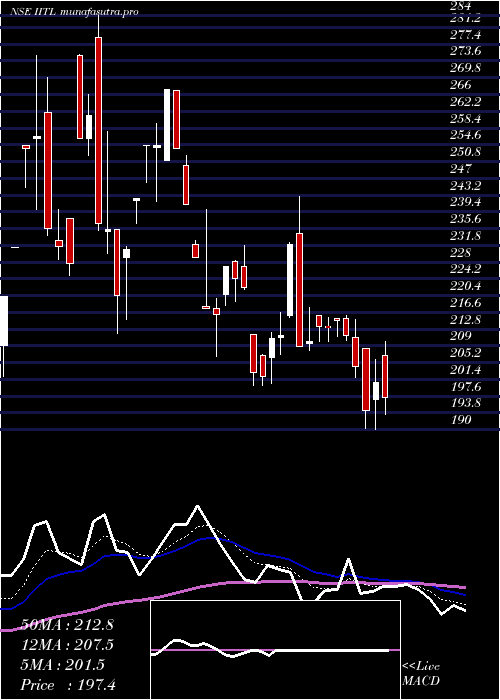Click the last red candlestick at chart end
500x700 pixels.
(x=385, y=376)
